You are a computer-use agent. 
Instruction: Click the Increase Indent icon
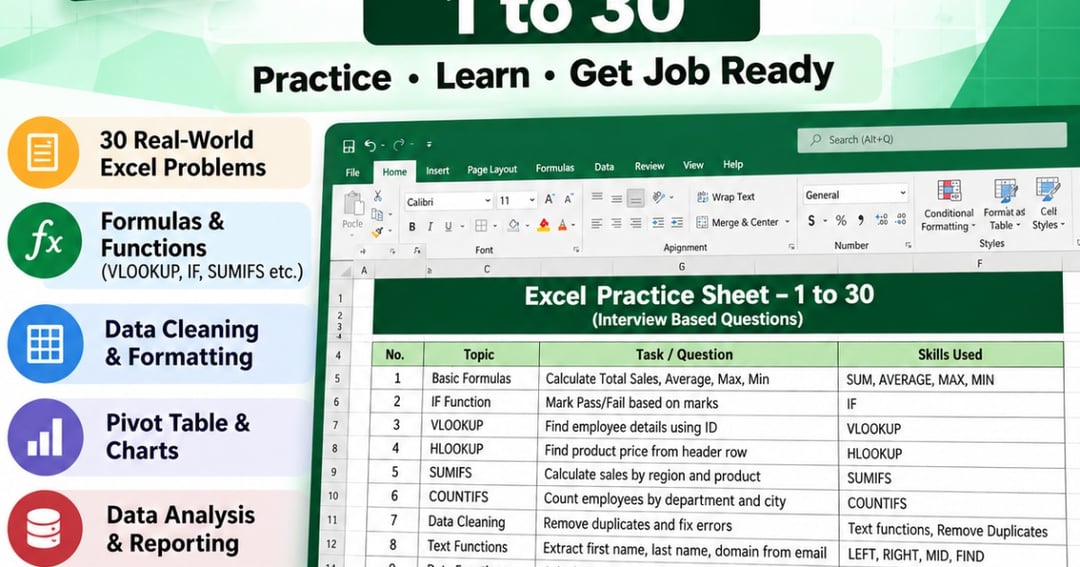tap(677, 223)
